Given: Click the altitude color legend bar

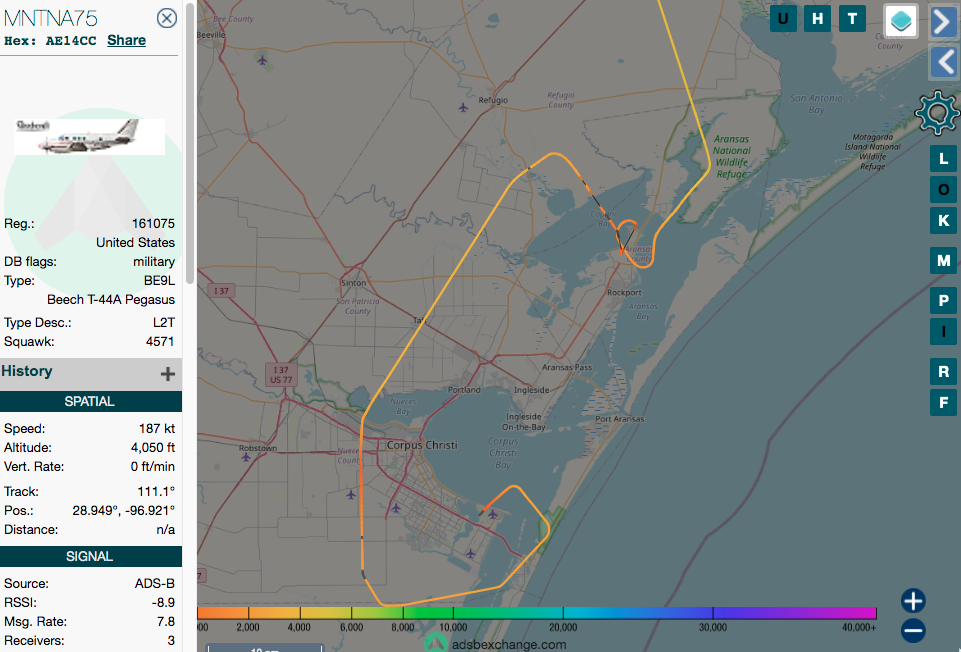Looking at the screenshot, I should click(x=537, y=613).
